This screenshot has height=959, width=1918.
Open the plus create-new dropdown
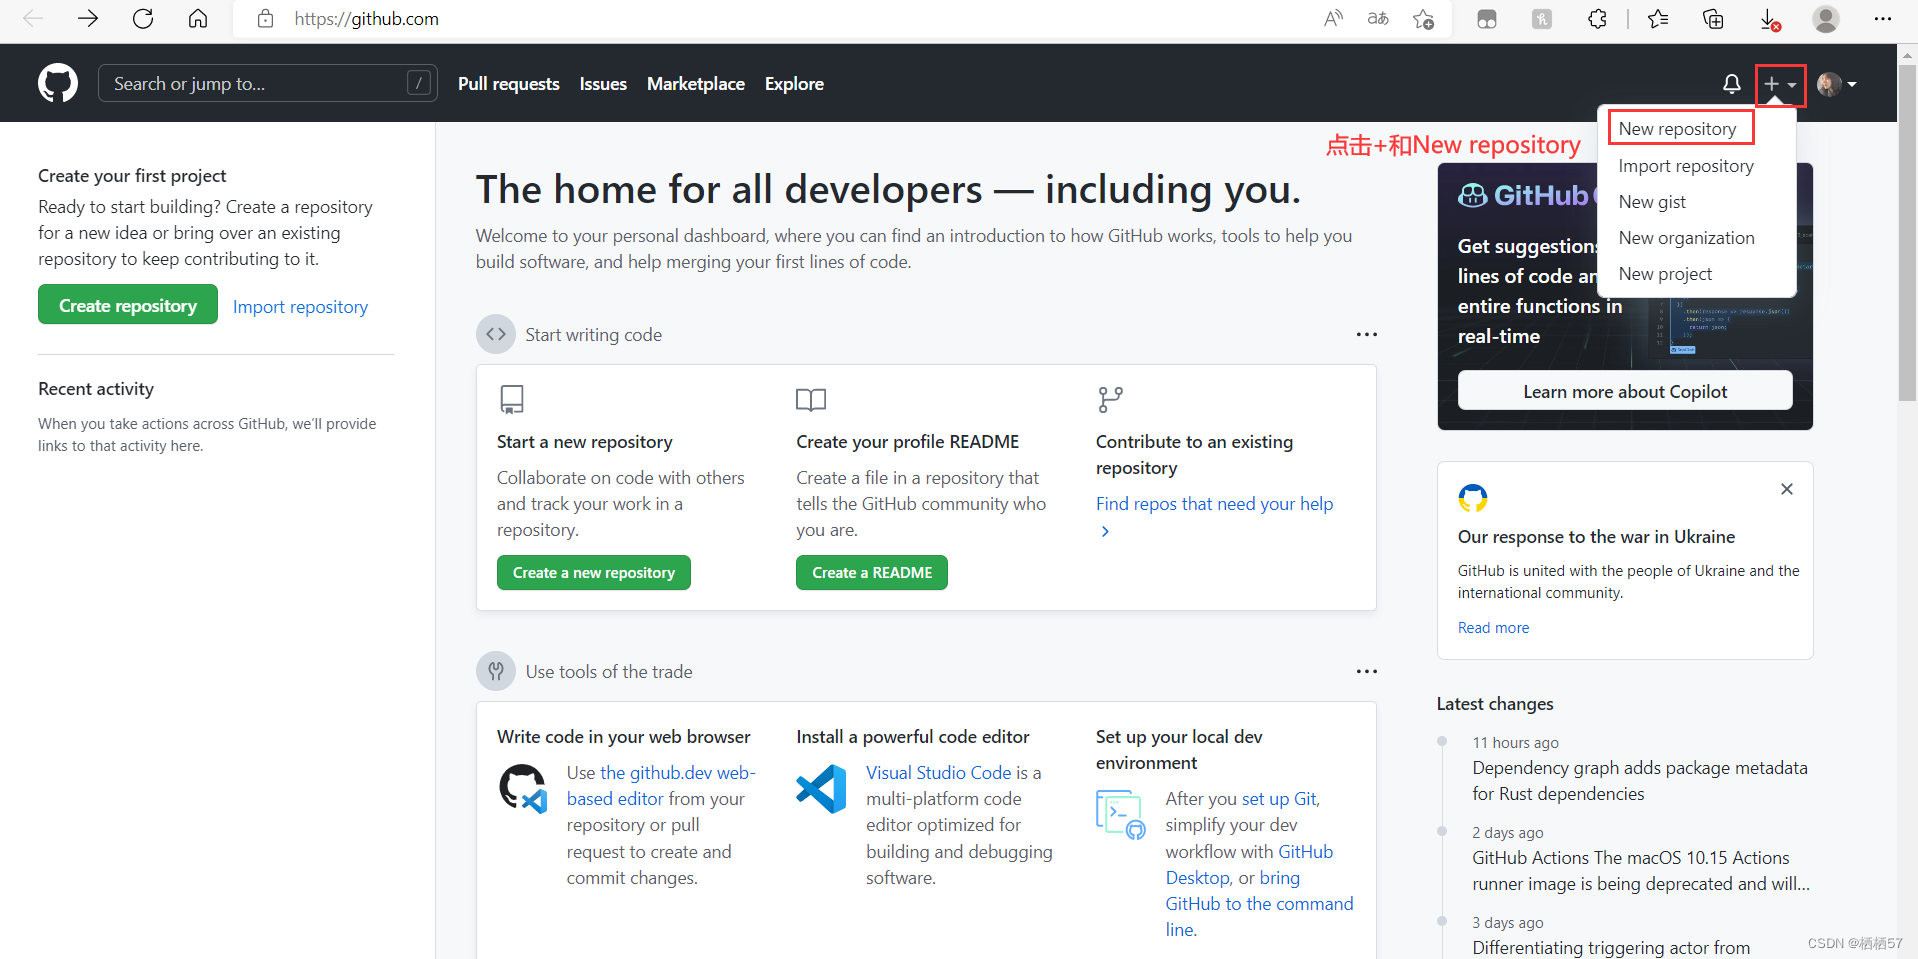(1781, 85)
